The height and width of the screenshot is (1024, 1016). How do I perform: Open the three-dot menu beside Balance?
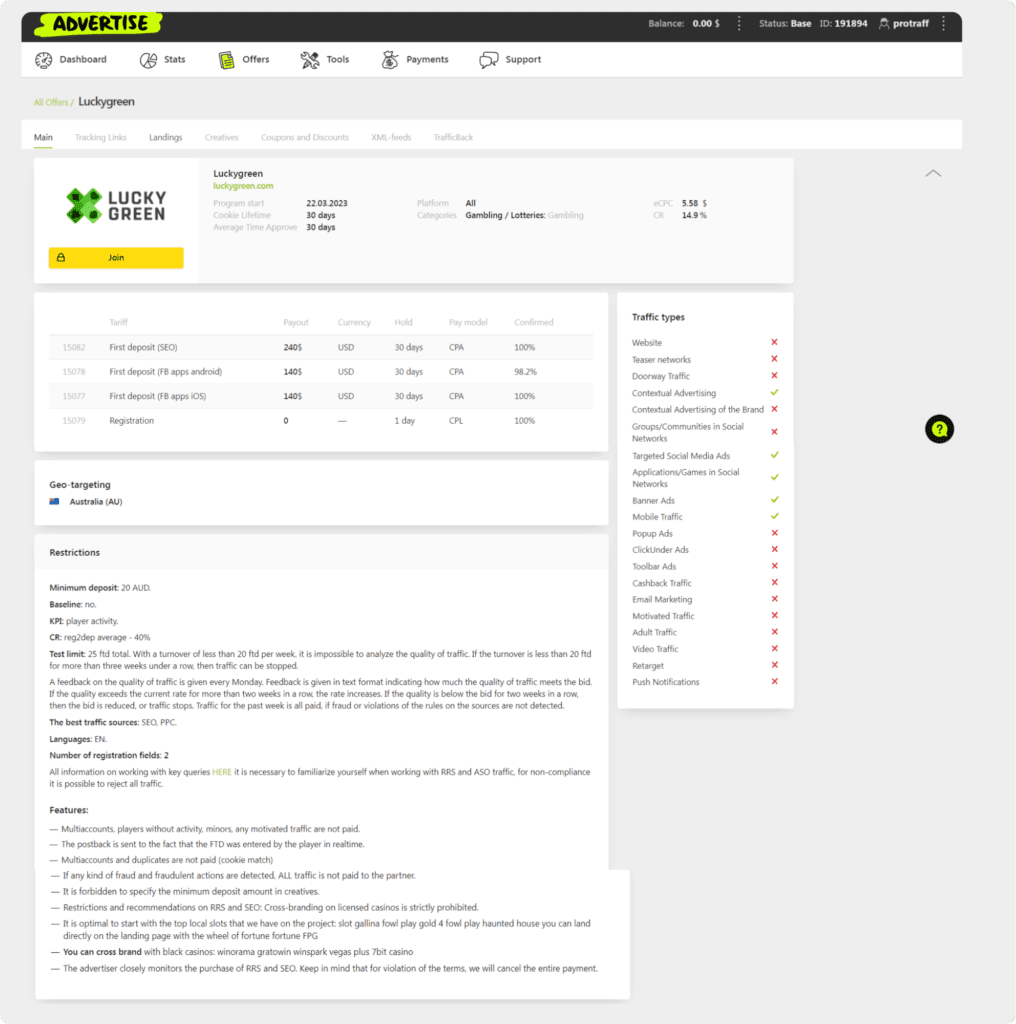tap(739, 23)
